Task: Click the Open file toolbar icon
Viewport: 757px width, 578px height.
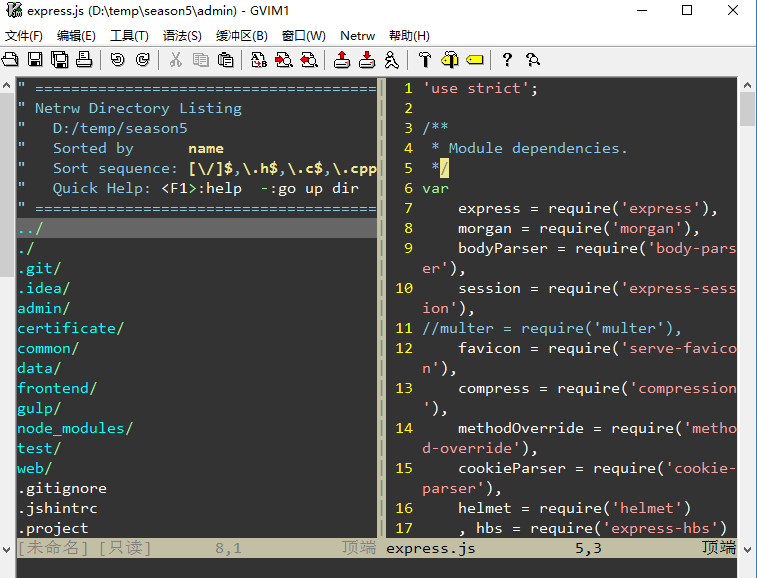Action: [x=10, y=59]
